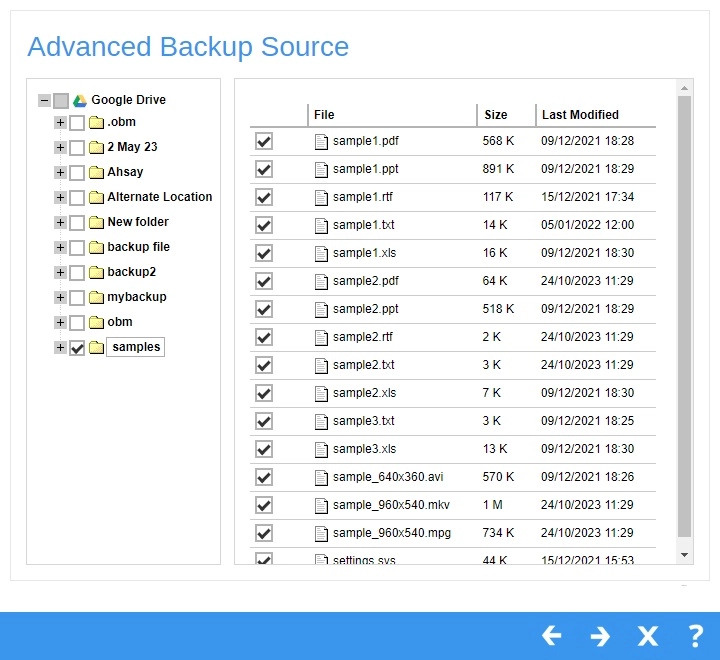Uncheck the samples folder checkbox
The width and height of the screenshot is (720, 660).
[x=77, y=348]
